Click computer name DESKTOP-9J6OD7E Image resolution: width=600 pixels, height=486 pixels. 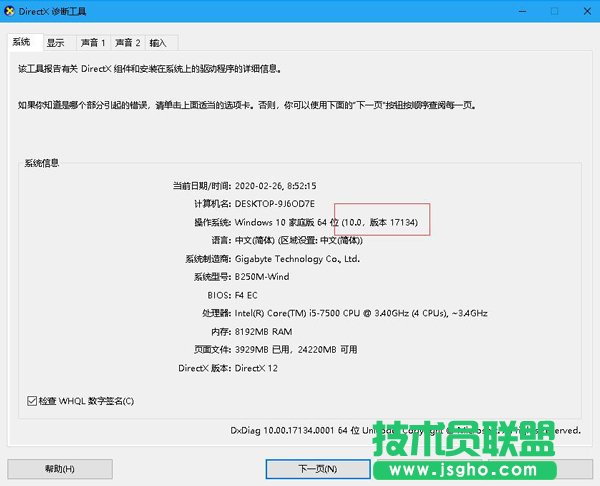275,204
